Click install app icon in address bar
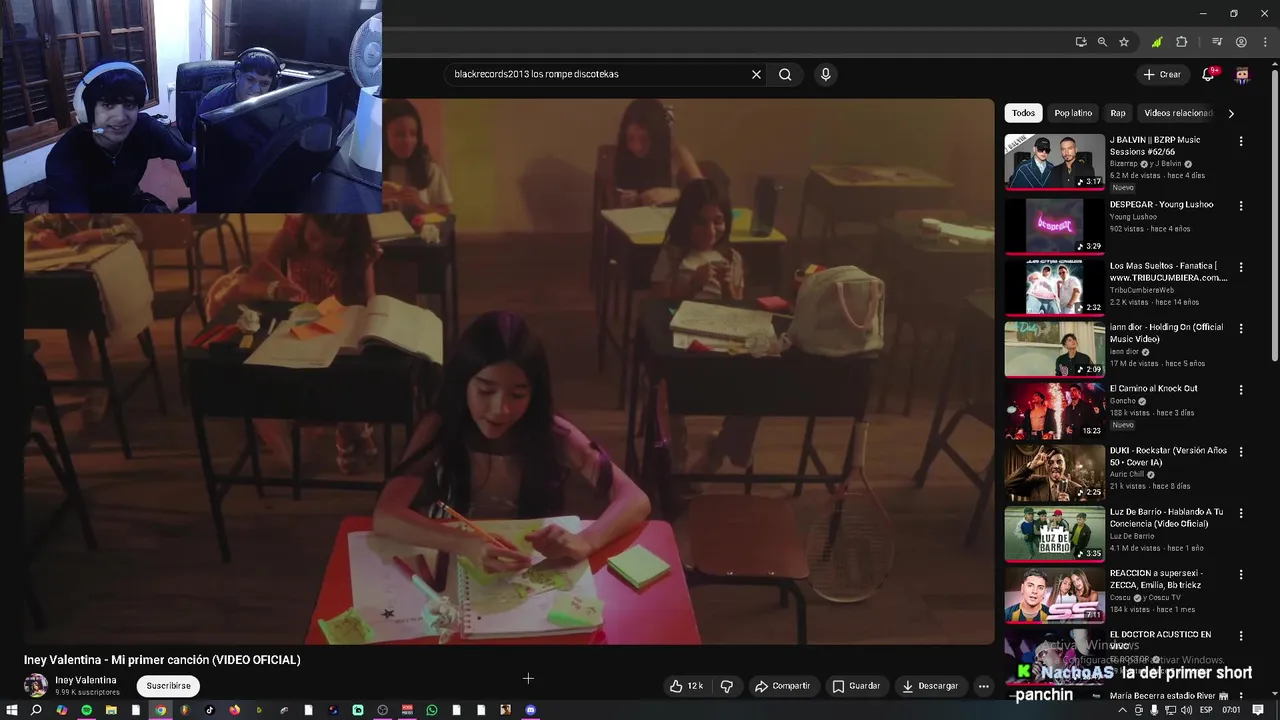This screenshot has height=720, width=1280. (1081, 42)
